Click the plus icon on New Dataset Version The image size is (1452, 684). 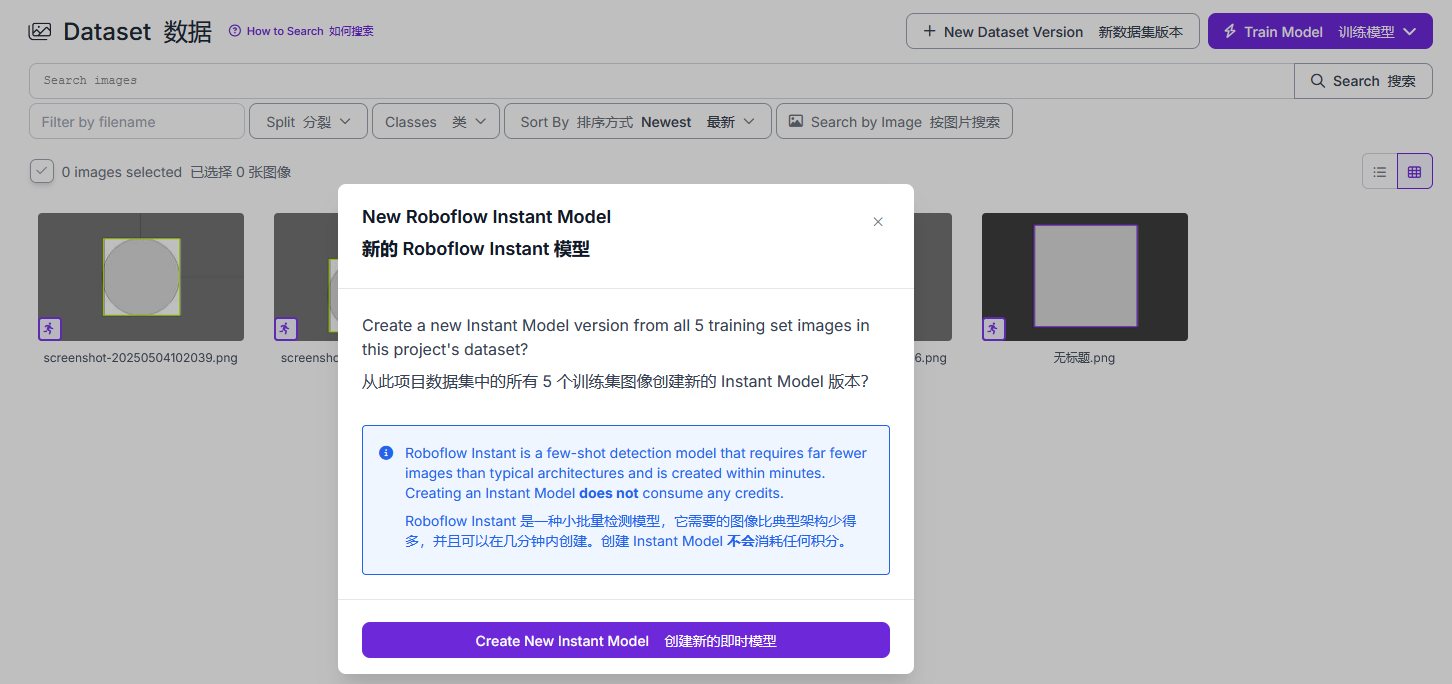click(930, 31)
